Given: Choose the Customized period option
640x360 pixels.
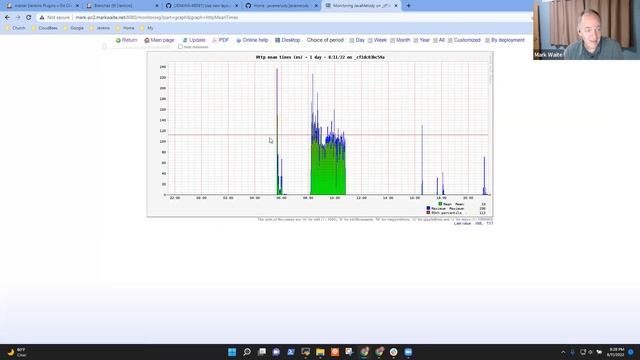Looking at the screenshot, I should [464, 40].
